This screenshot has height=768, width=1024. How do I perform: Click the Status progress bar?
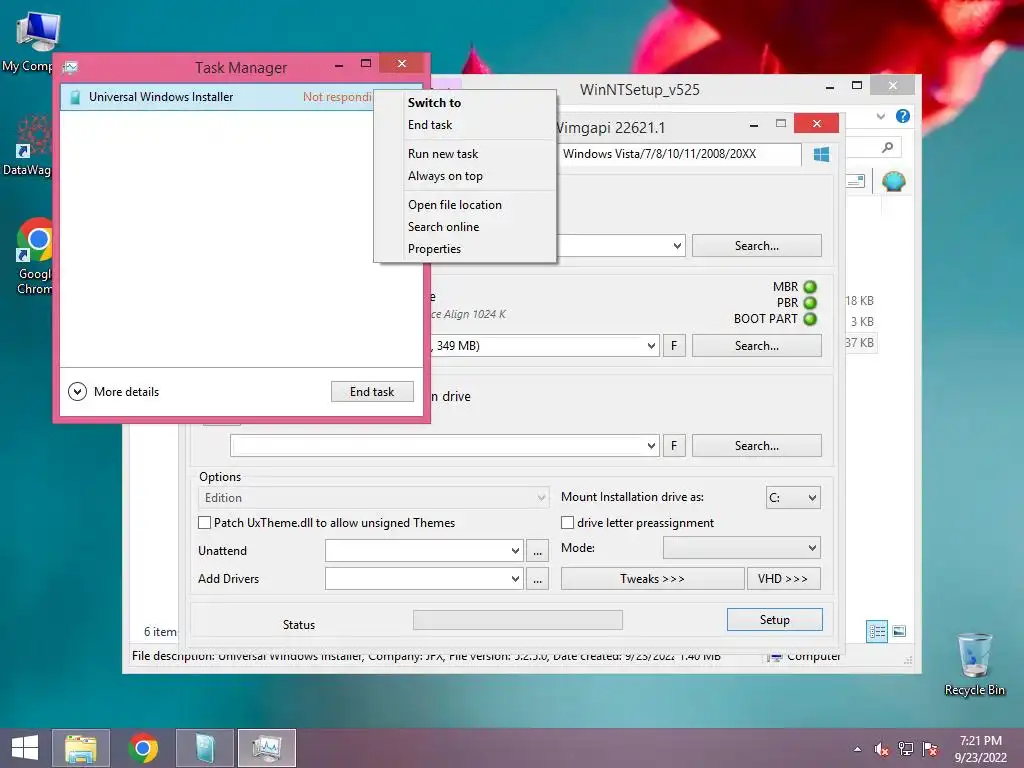(518, 620)
